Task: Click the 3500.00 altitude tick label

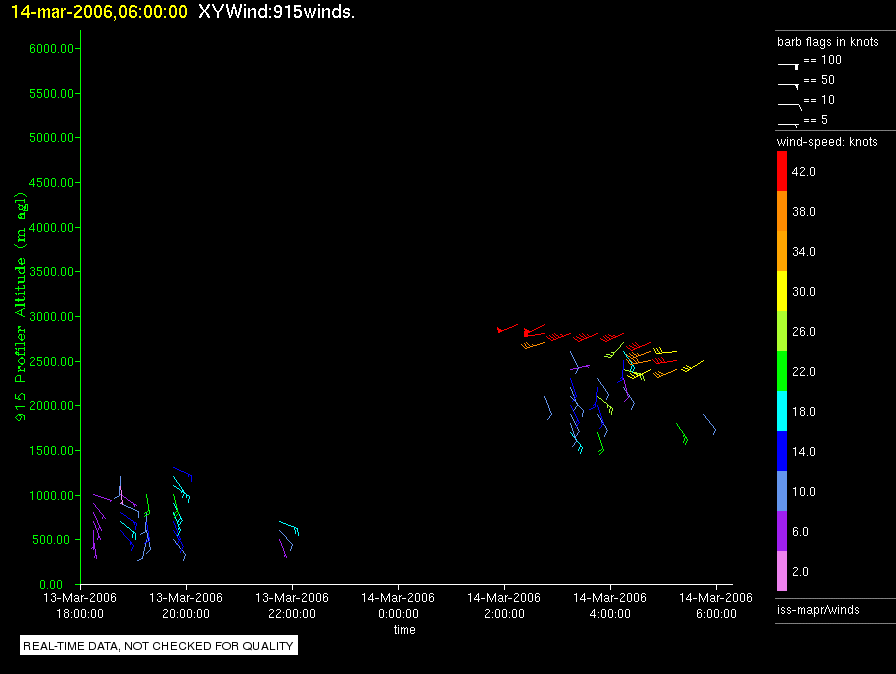Action: tap(51, 271)
